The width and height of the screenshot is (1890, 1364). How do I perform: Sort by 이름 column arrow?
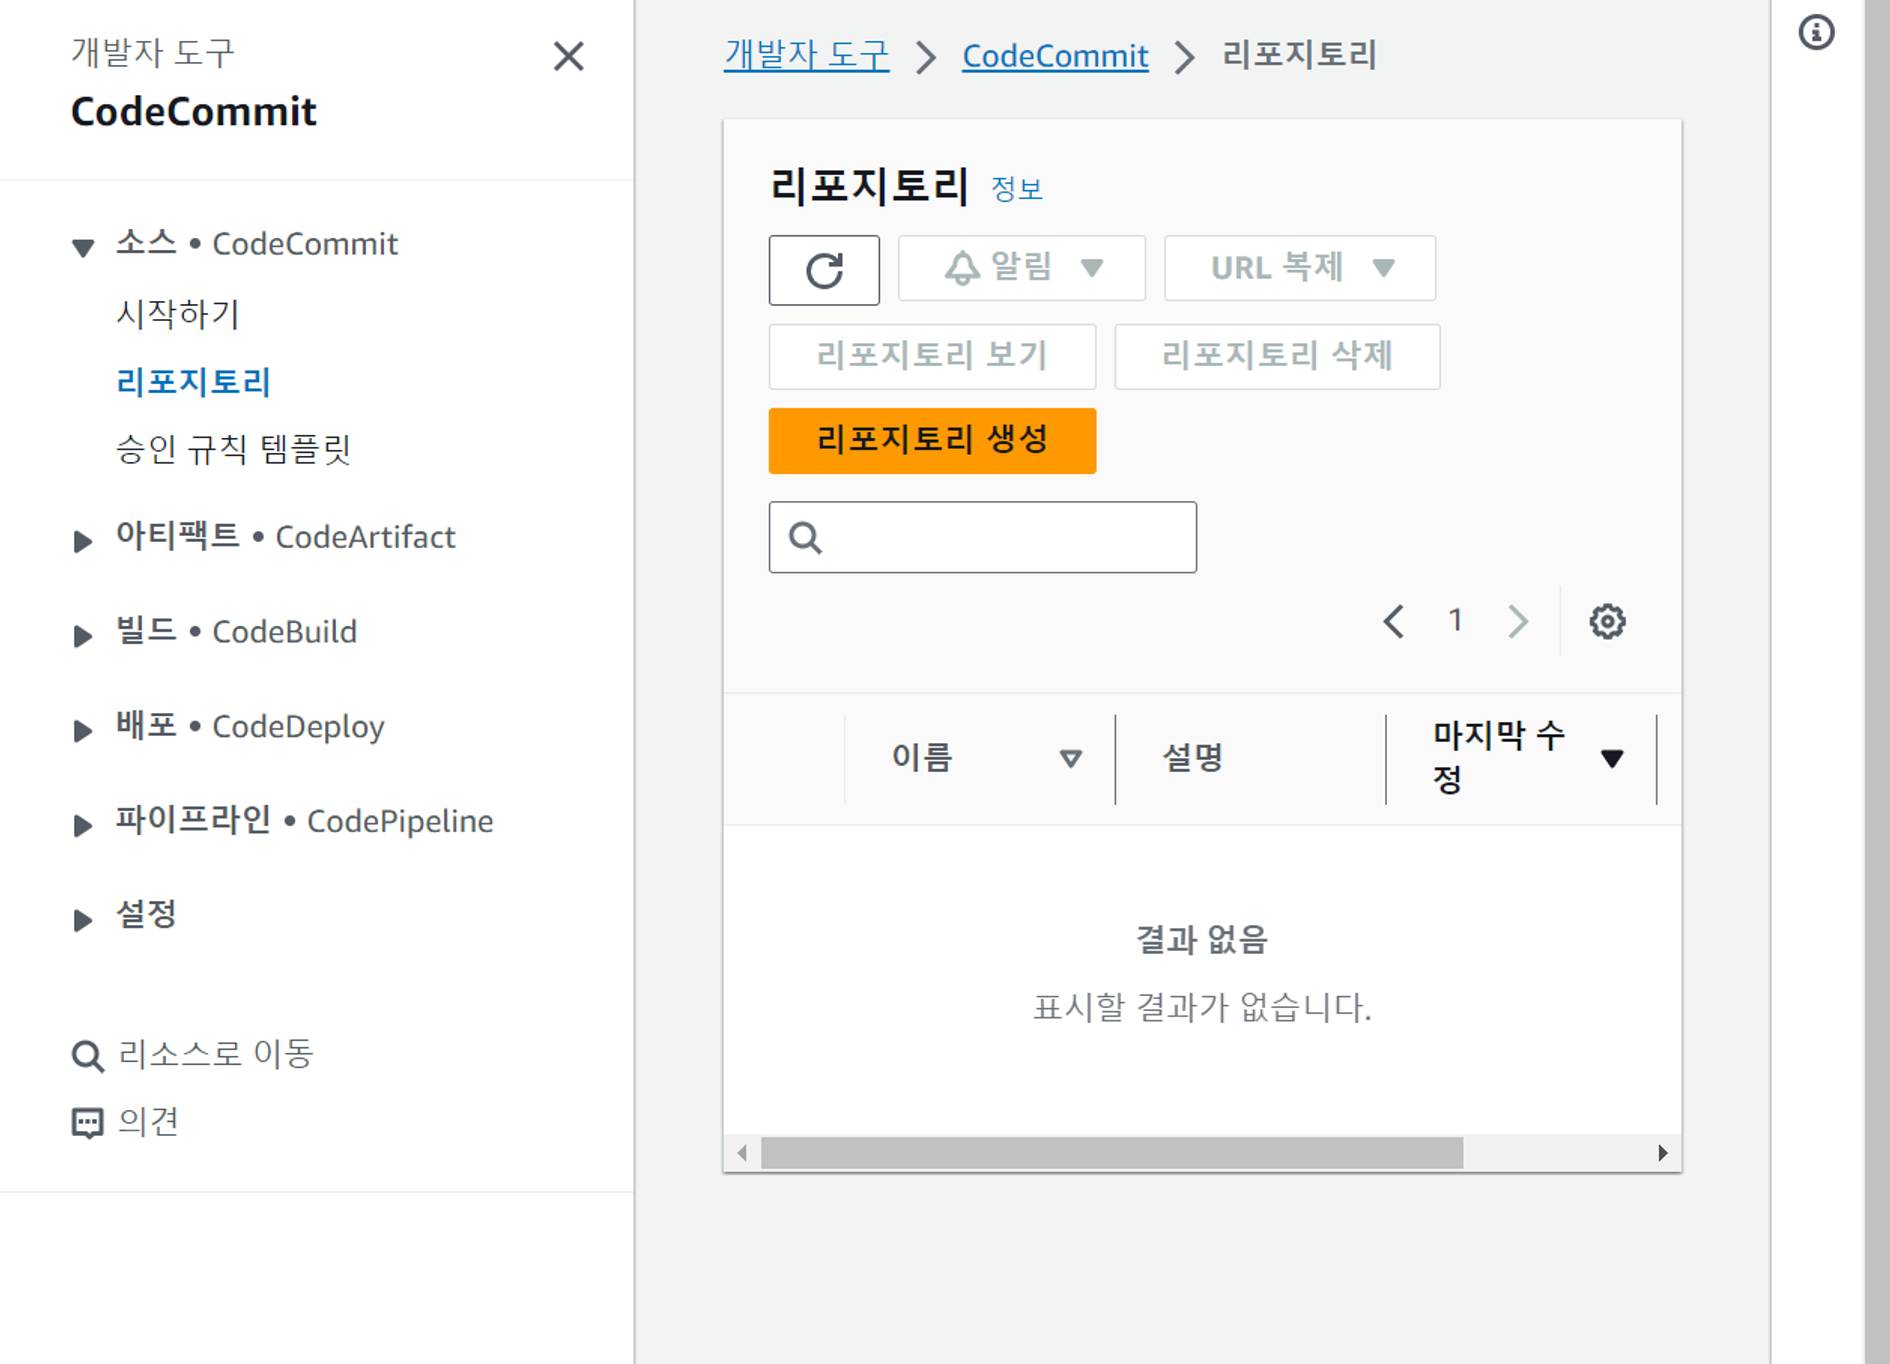point(1070,759)
